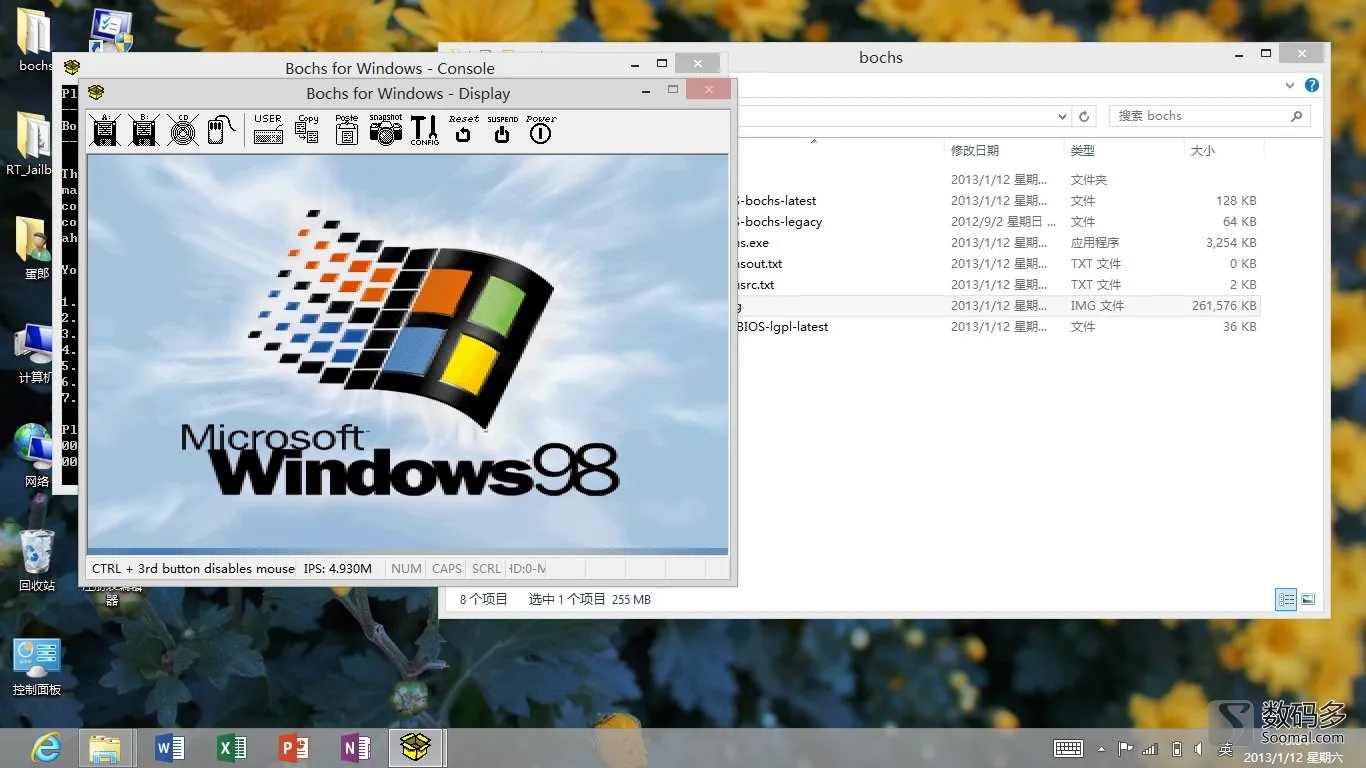The image size is (1366, 768).
Task: Click the 文件夹 type cell
Action: 1089,180
